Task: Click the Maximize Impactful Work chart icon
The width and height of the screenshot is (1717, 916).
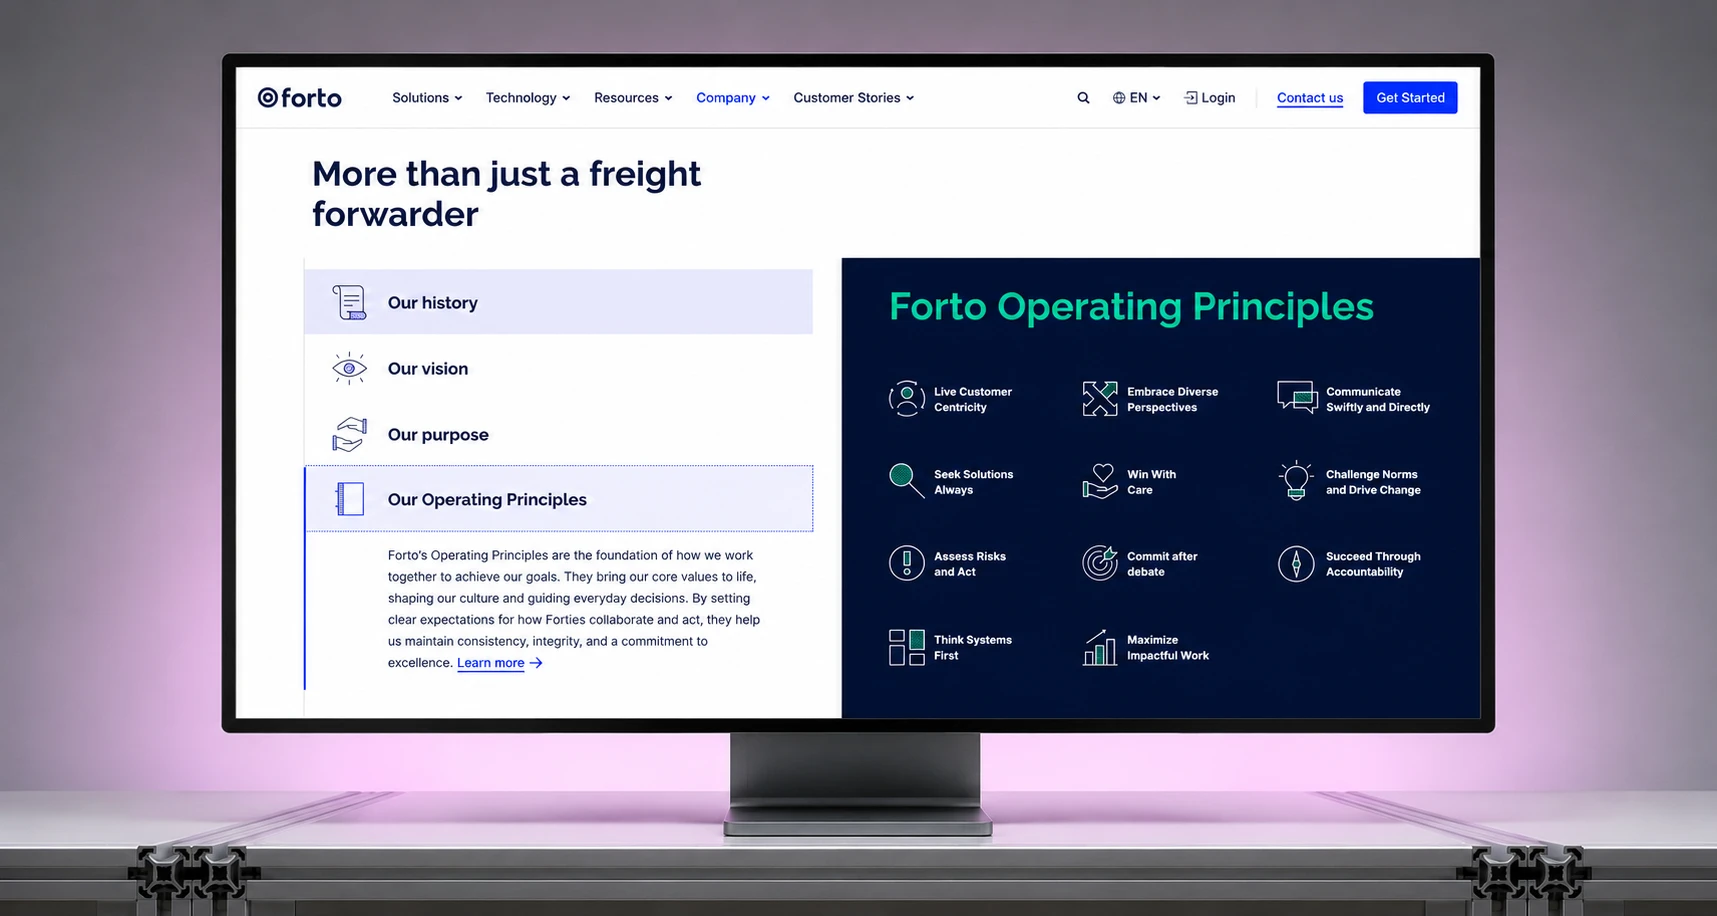Action: point(1100,647)
